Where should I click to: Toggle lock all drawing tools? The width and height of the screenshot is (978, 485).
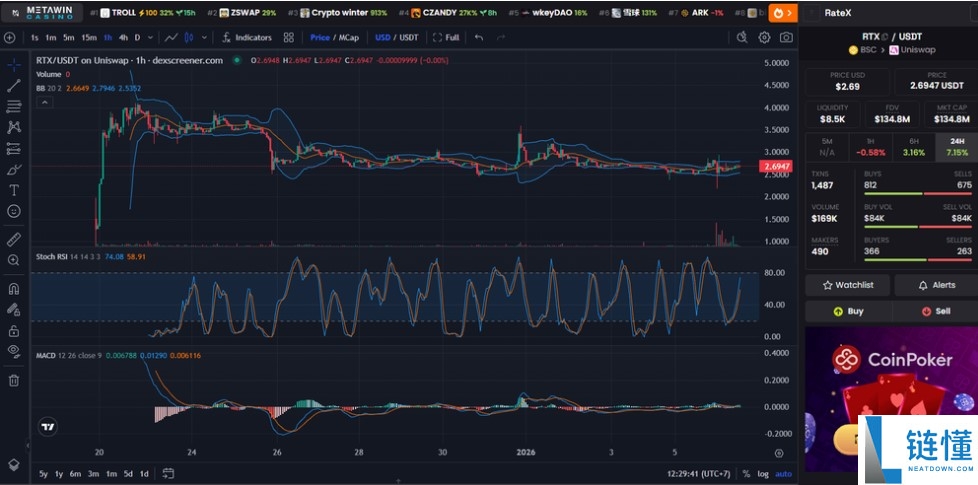pyautogui.click(x=14, y=330)
